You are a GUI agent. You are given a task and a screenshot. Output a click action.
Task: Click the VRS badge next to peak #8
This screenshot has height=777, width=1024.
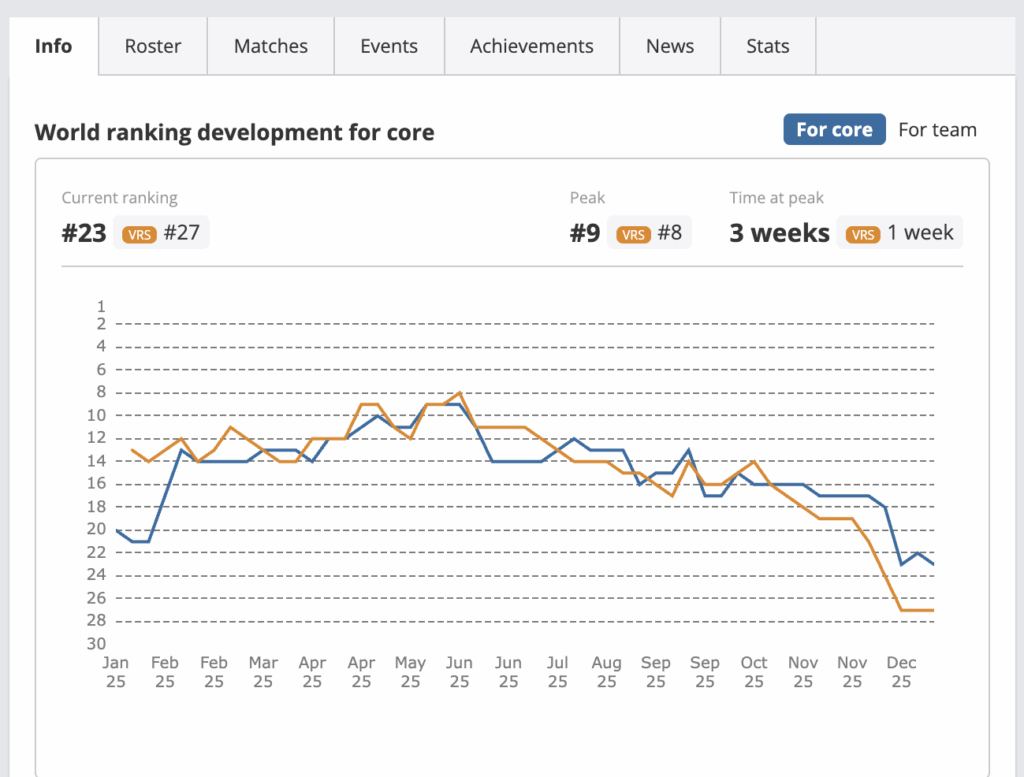coord(633,234)
